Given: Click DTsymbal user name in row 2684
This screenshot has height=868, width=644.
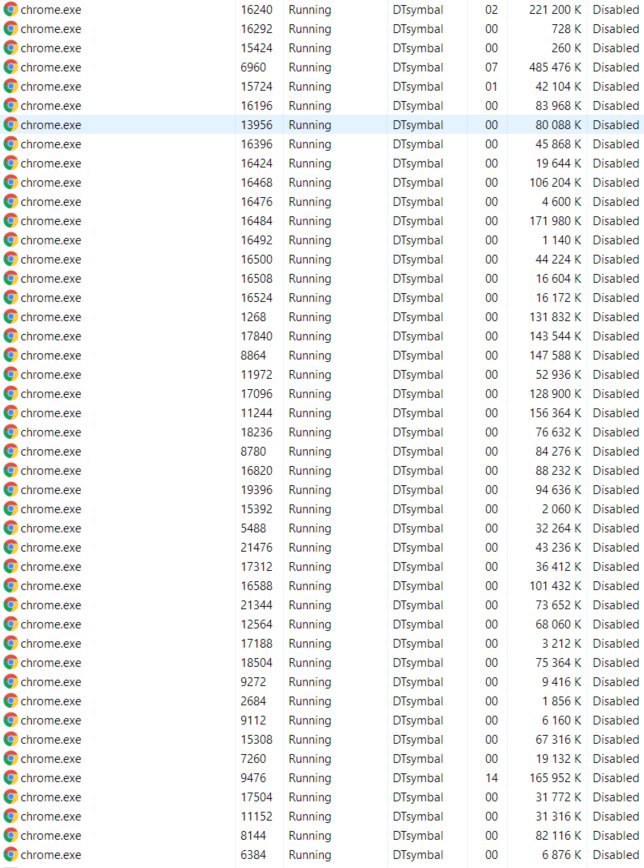Looking at the screenshot, I should (418, 701).
